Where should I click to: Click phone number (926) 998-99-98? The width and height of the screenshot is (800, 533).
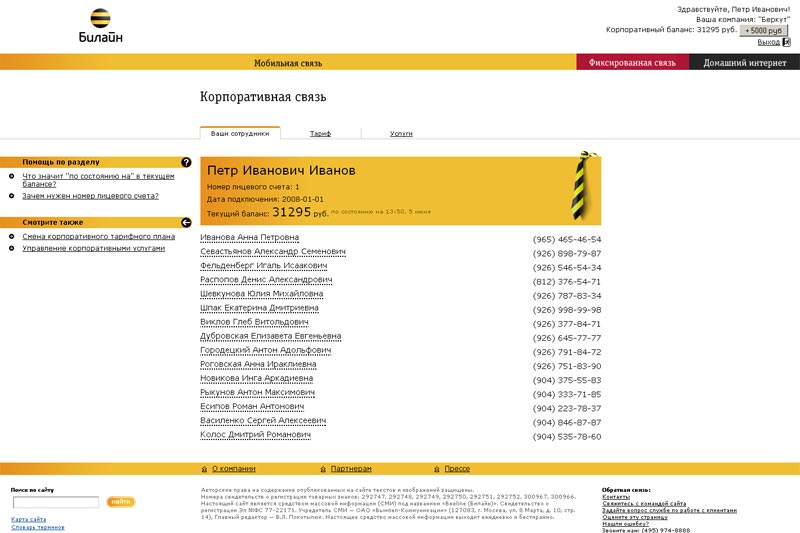point(567,310)
